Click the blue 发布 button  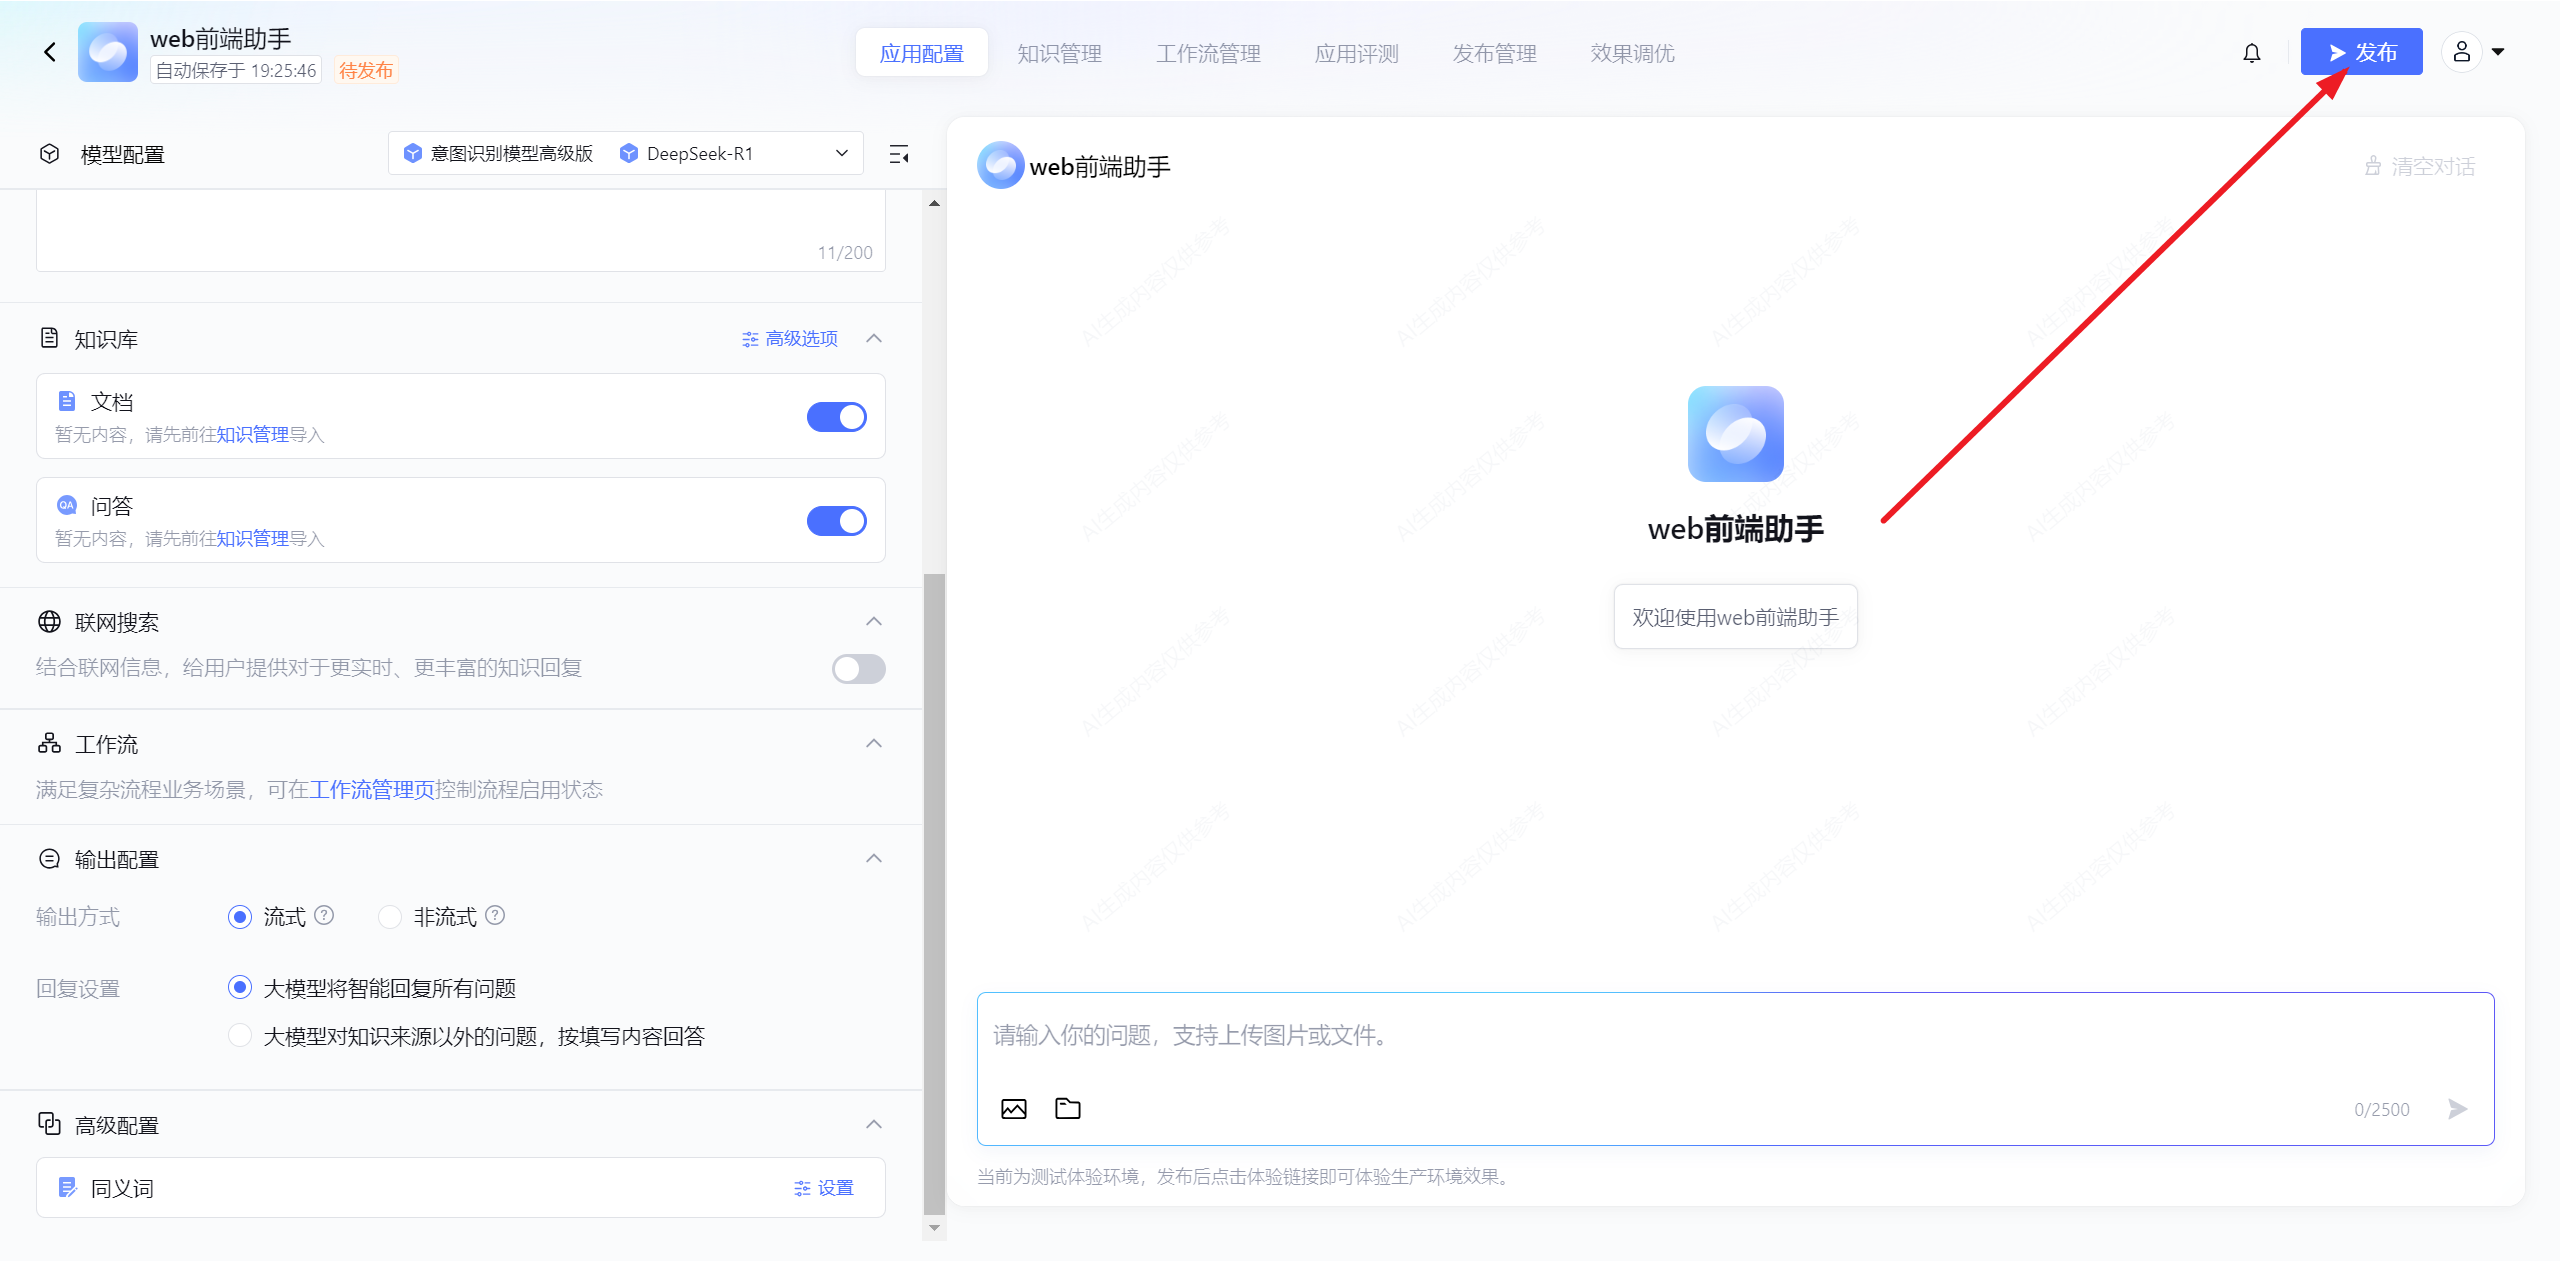pos(2362,52)
